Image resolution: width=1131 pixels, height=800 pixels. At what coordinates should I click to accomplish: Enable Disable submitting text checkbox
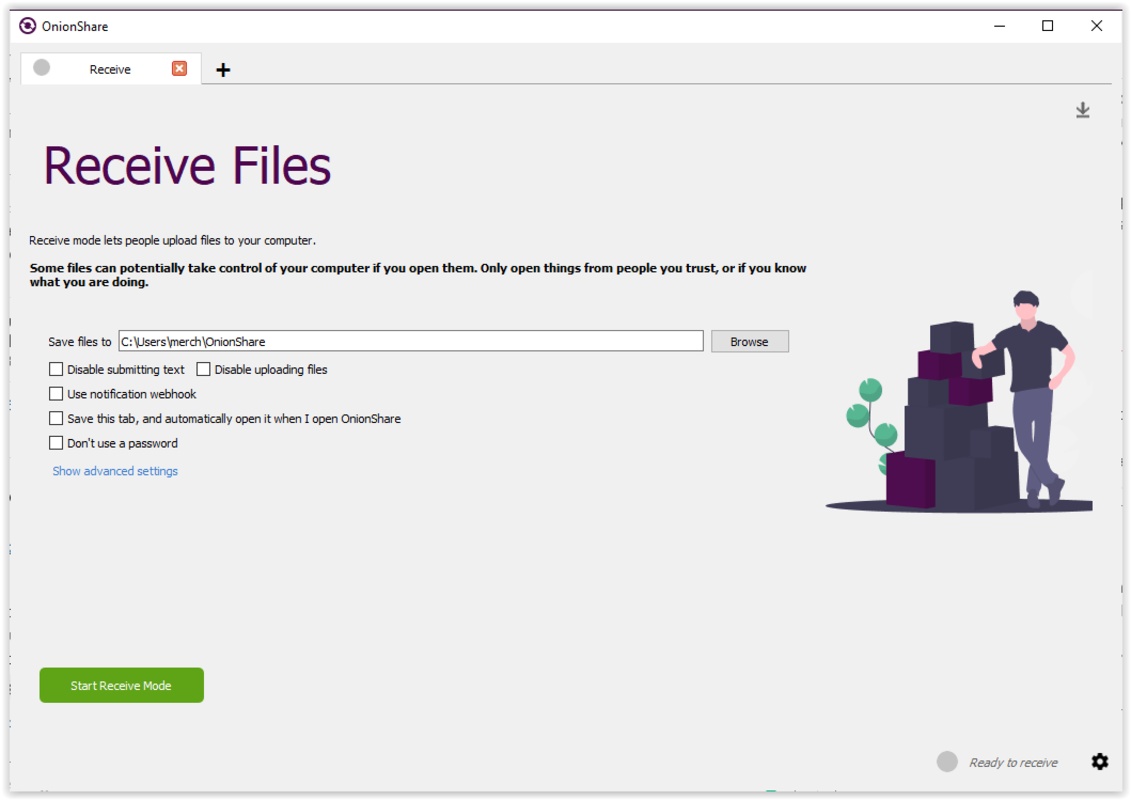coord(56,369)
